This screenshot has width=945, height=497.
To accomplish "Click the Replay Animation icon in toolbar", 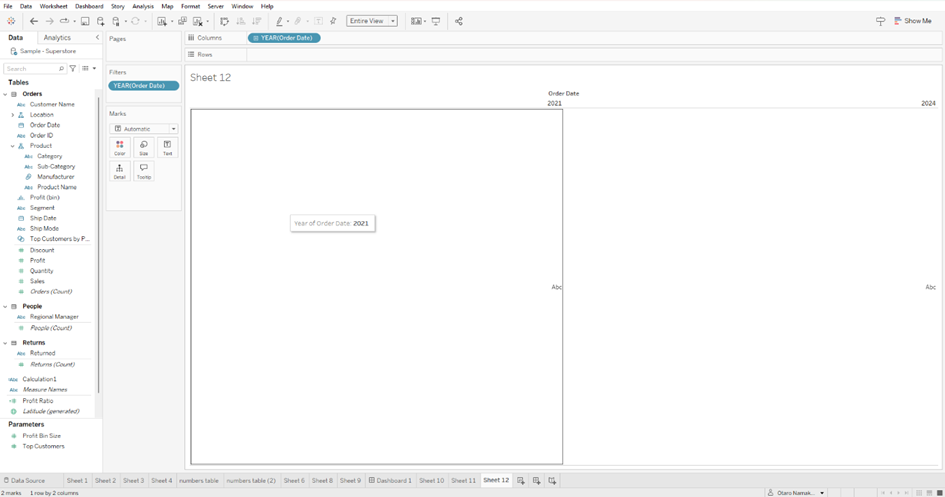I will point(64,21).
